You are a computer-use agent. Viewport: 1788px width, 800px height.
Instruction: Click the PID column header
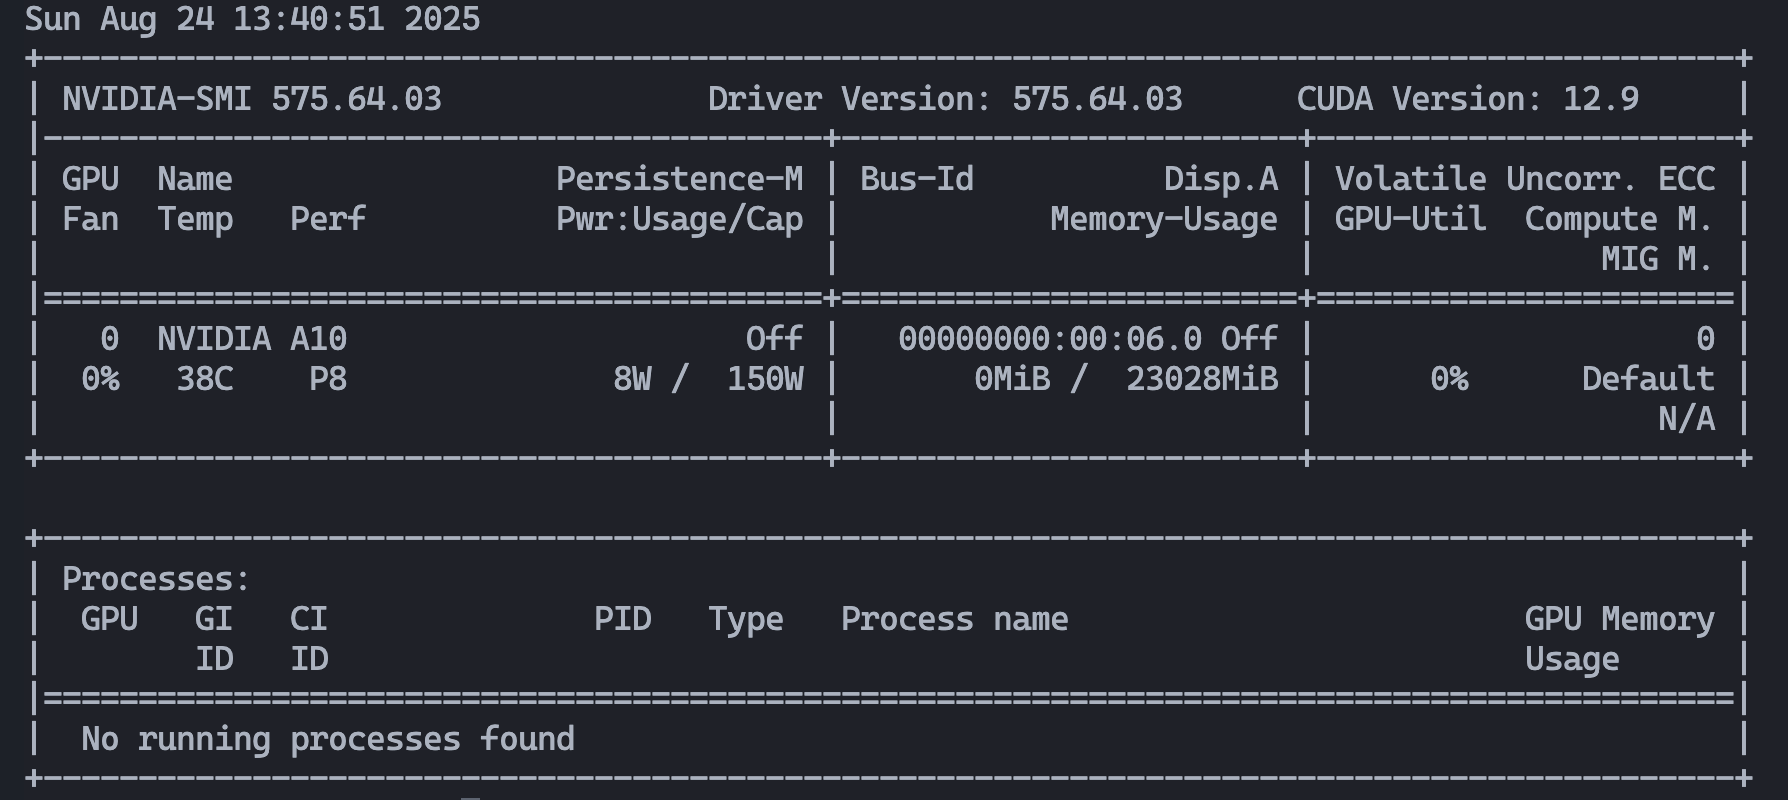(622, 619)
